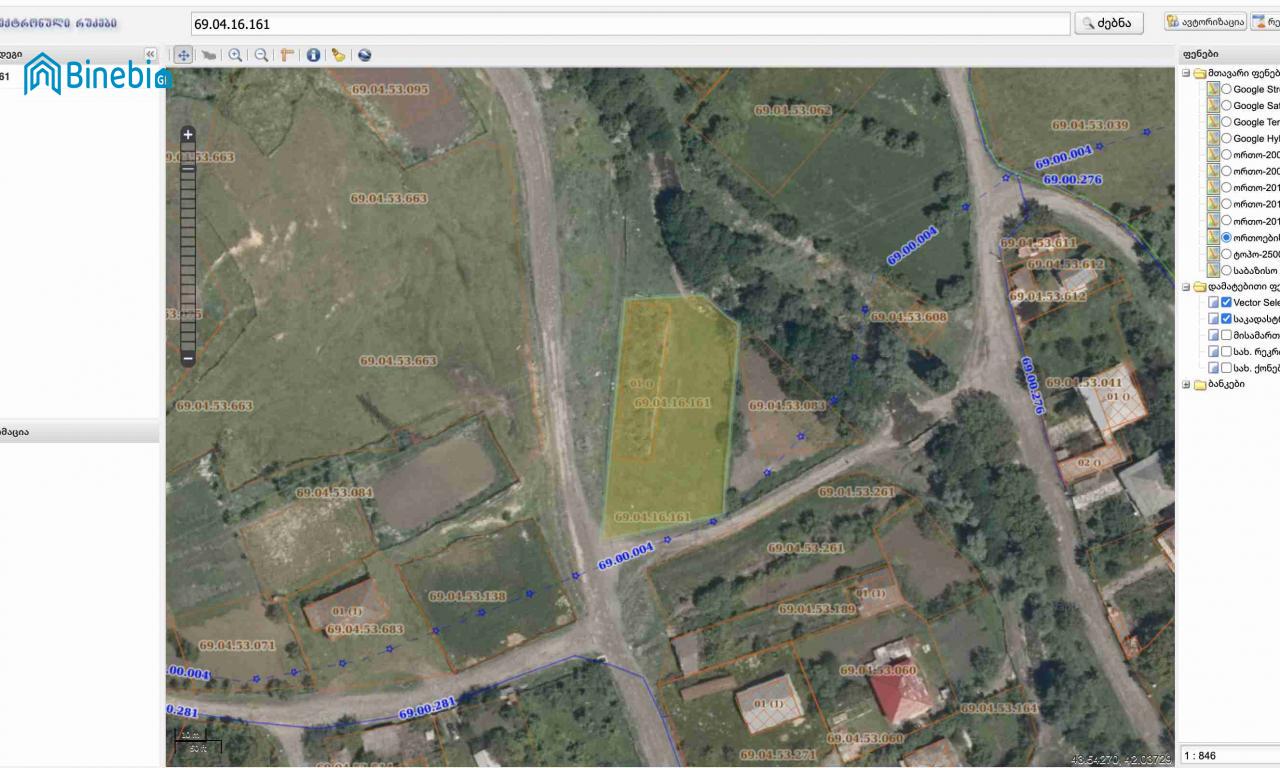Collapse the მთავარი ფენები folder
1280x768 pixels.
tap(1186, 73)
